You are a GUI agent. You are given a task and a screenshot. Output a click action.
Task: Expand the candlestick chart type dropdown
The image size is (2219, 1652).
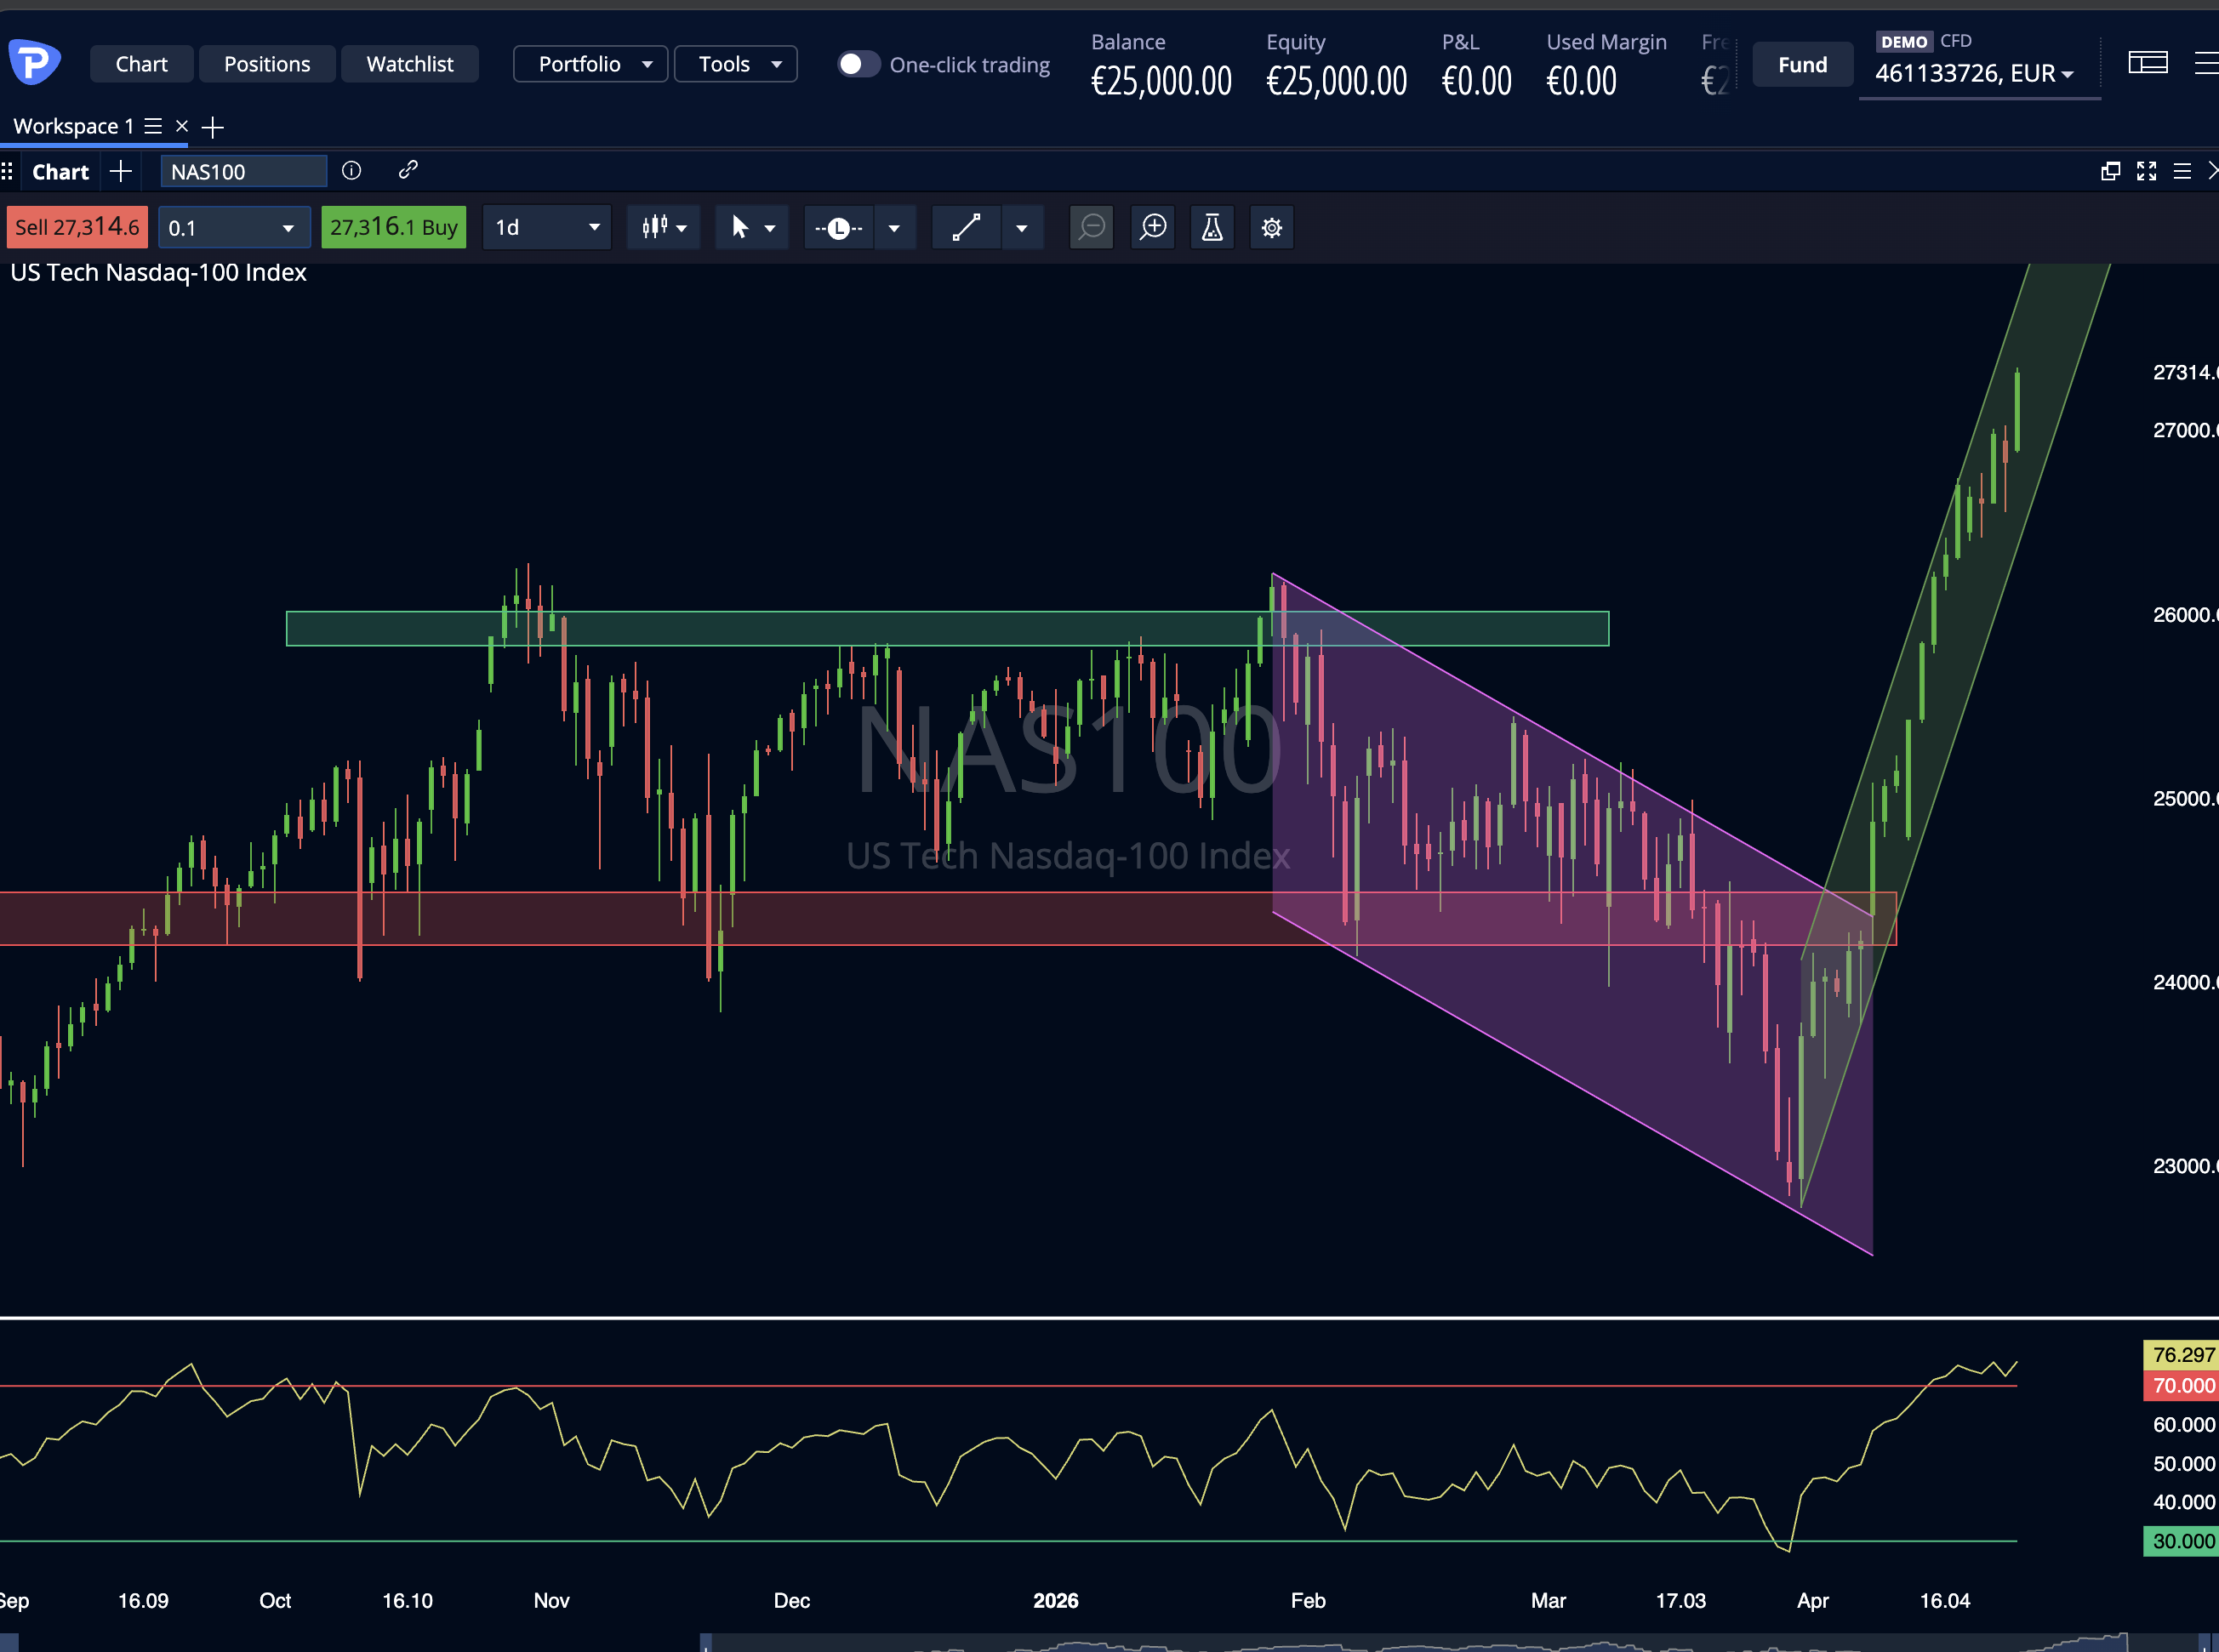tap(663, 227)
